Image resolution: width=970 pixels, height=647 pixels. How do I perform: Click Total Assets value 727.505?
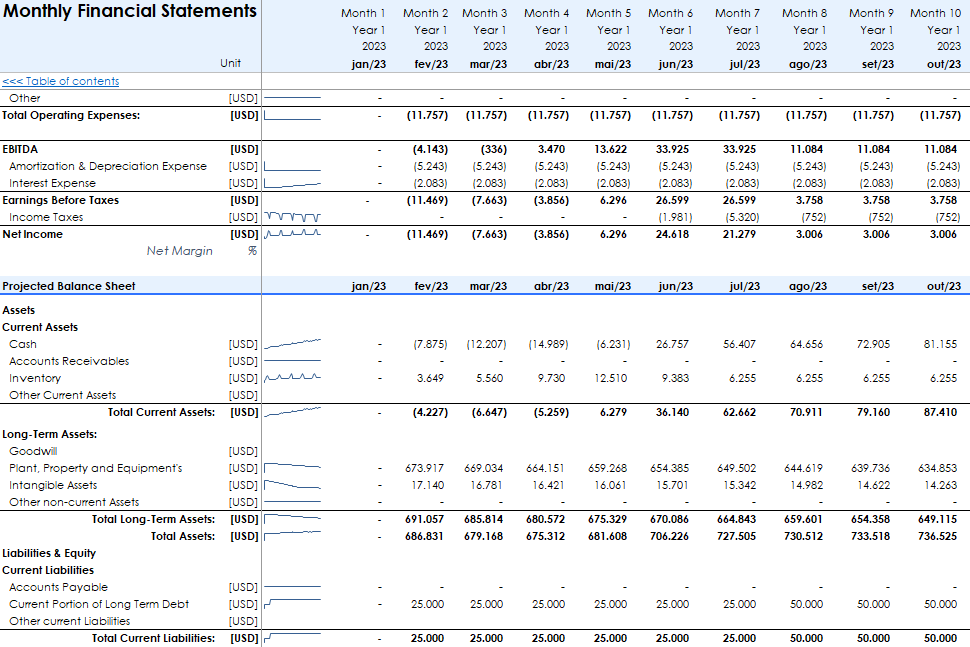pyautogui.click(x=738, y=536)
